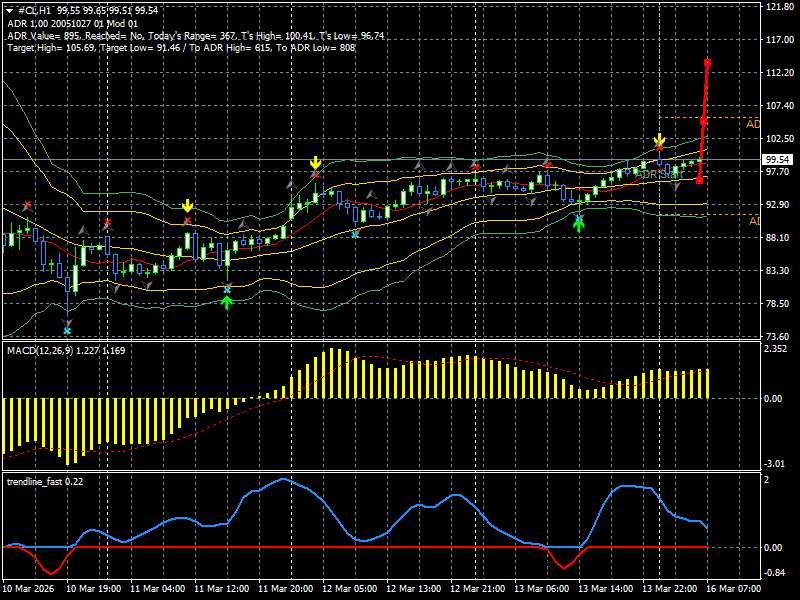Click the red X signal marker near 11 Mar 20:00
800x600 pixels.
[316, 174]
